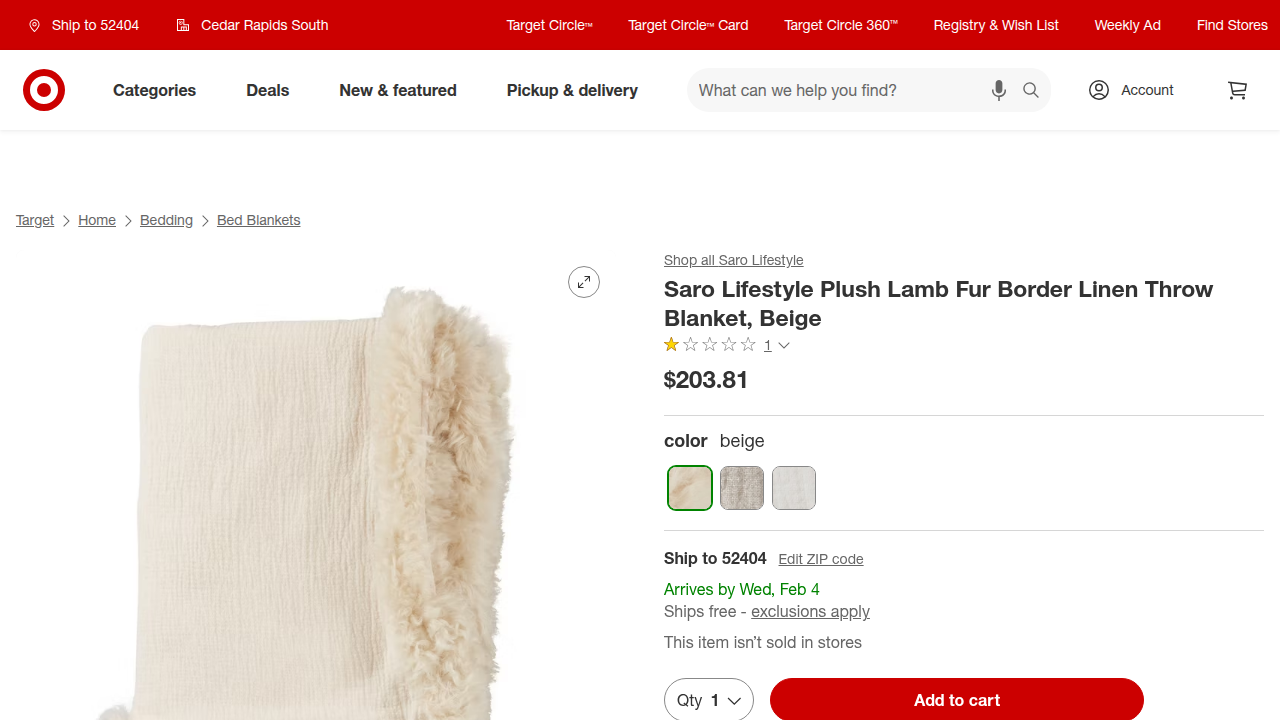The image size is (1280, 720).
Task: Activate the voice search microphone icon
Action: click(x=998, y=90)
